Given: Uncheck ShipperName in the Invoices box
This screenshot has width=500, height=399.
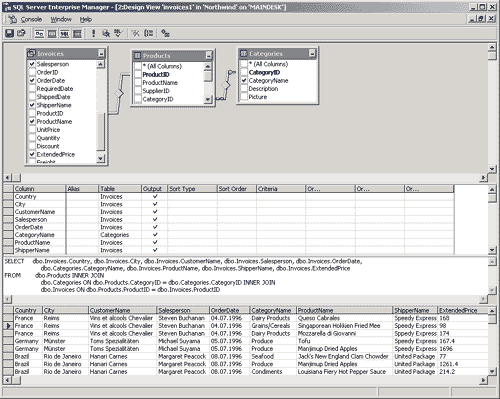Looking at the screenshot, I should (32, 105).
